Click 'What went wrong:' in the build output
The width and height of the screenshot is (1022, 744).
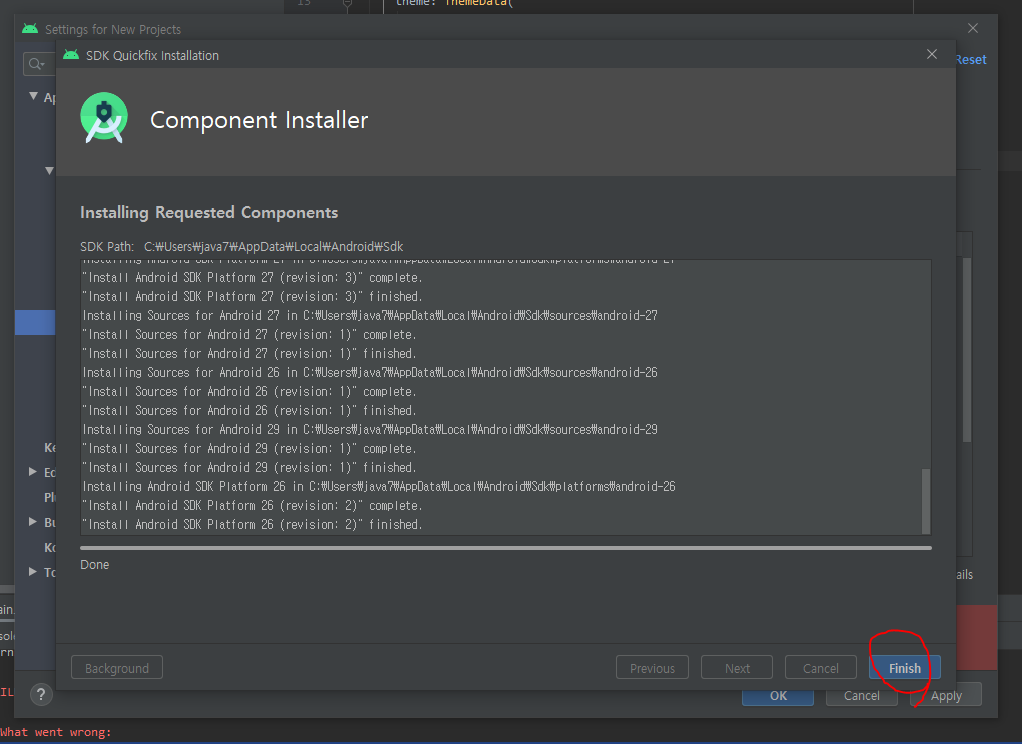(56, 732)
